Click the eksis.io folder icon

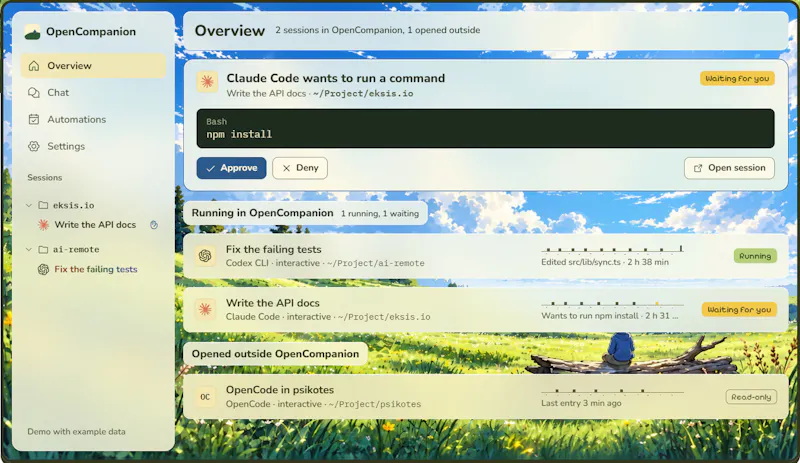point(43,205)
